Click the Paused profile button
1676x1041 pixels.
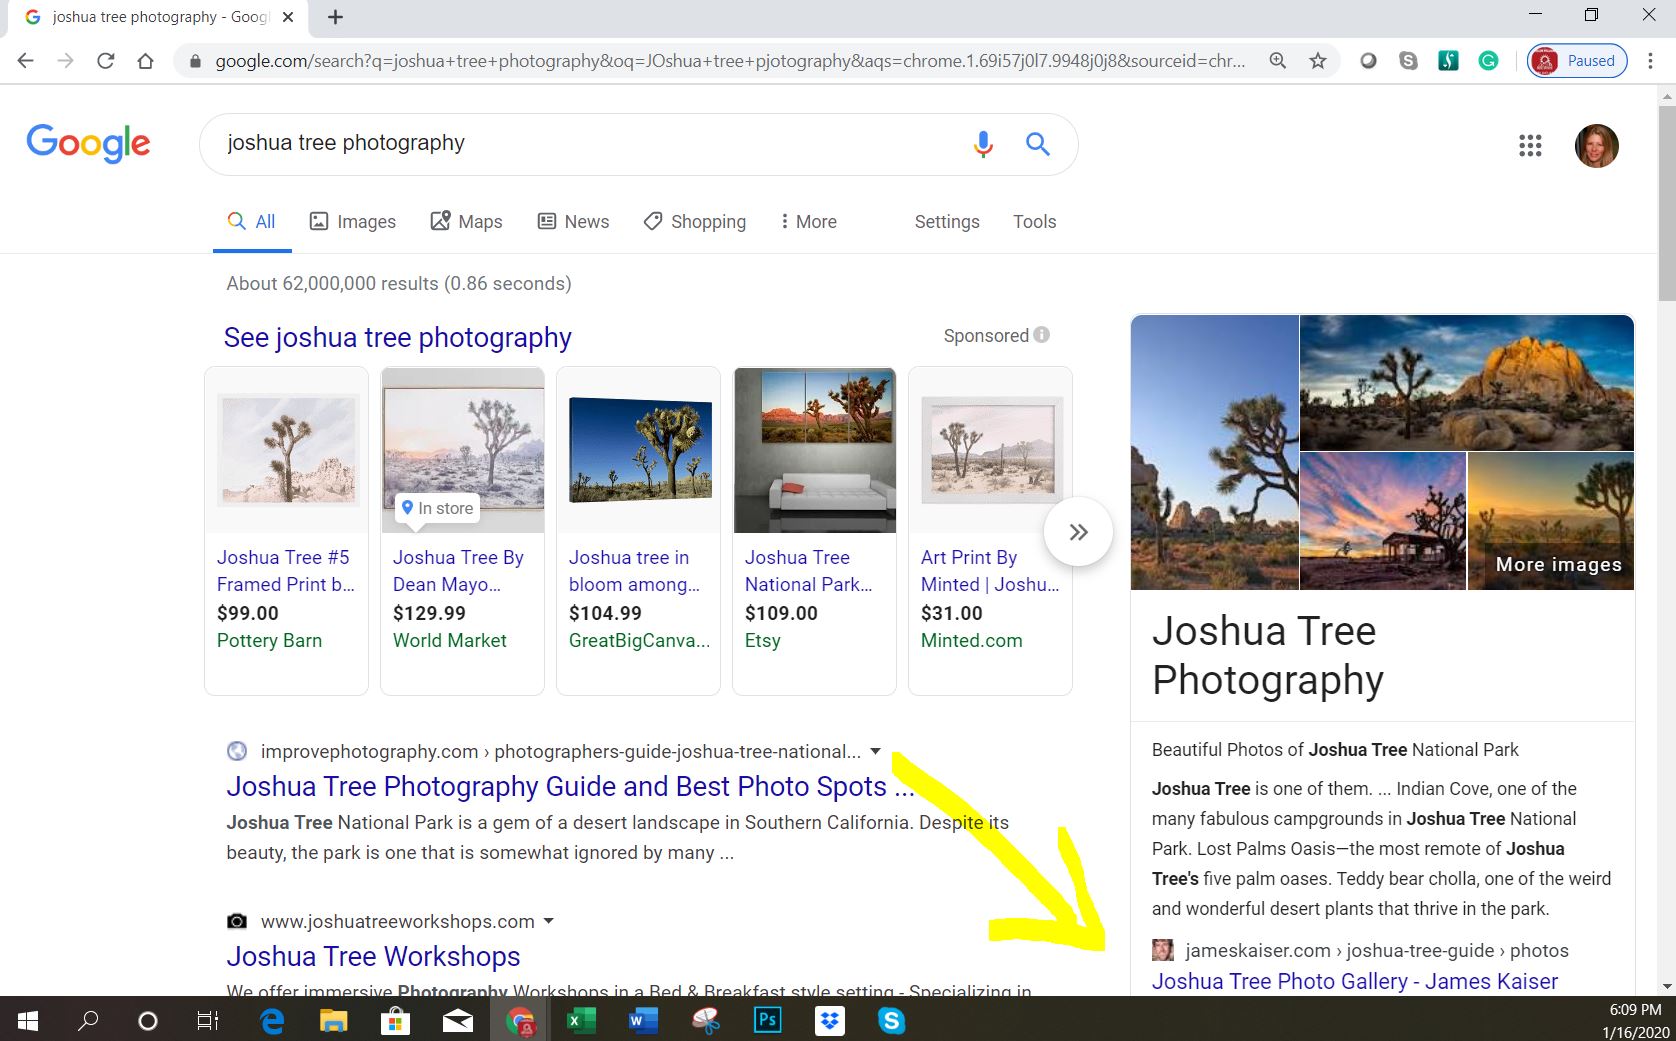(x=1577, y=61)
